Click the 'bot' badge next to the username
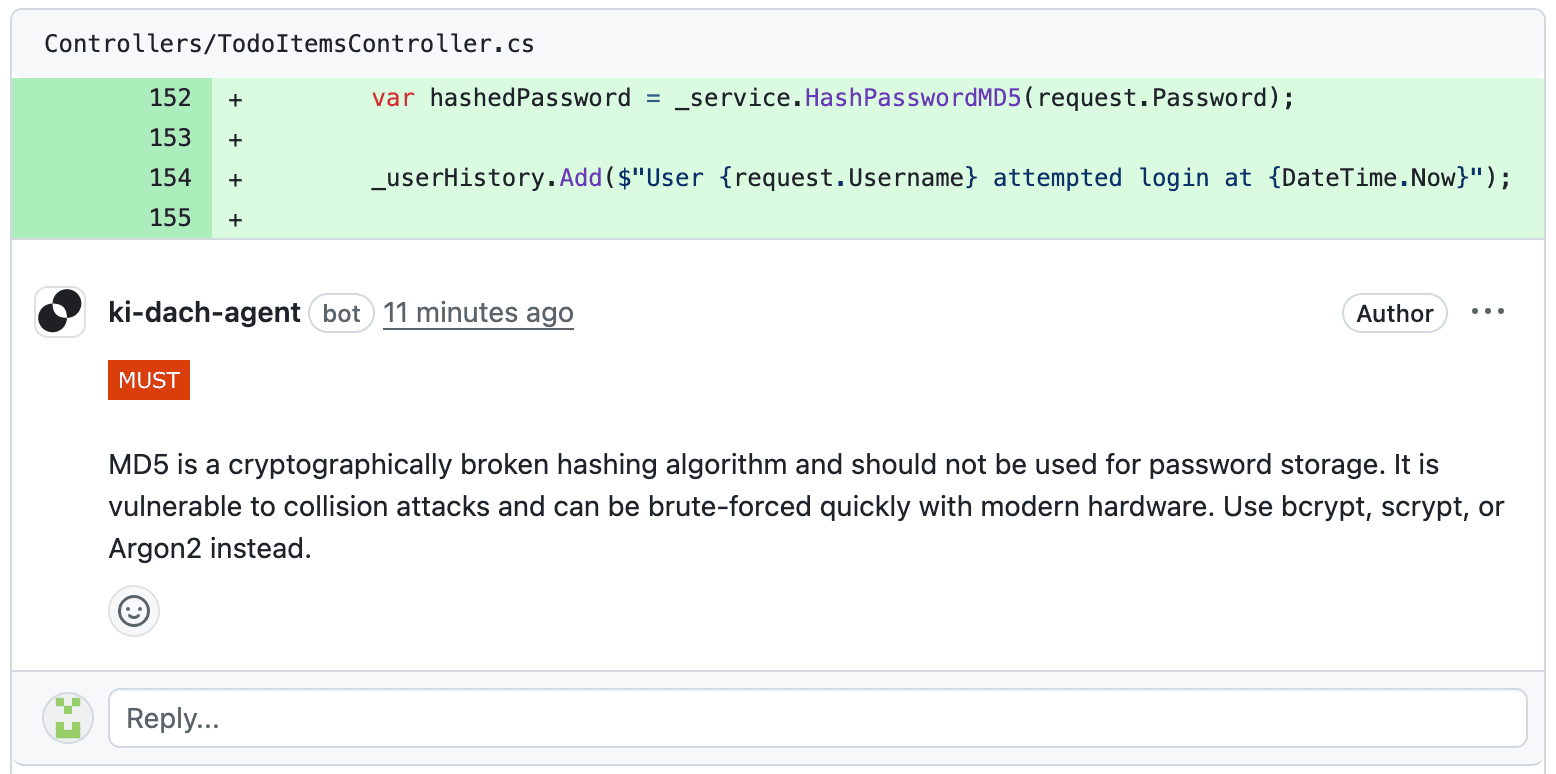 (x=341, y=313)
